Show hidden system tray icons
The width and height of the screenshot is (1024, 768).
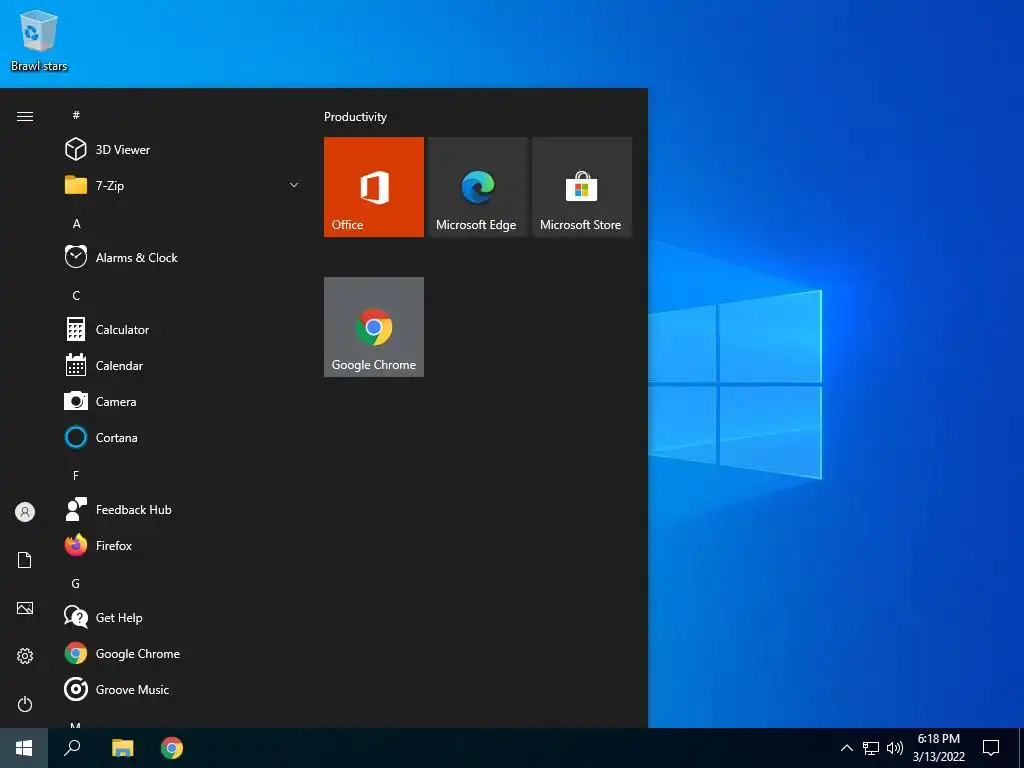click(846, 748)
